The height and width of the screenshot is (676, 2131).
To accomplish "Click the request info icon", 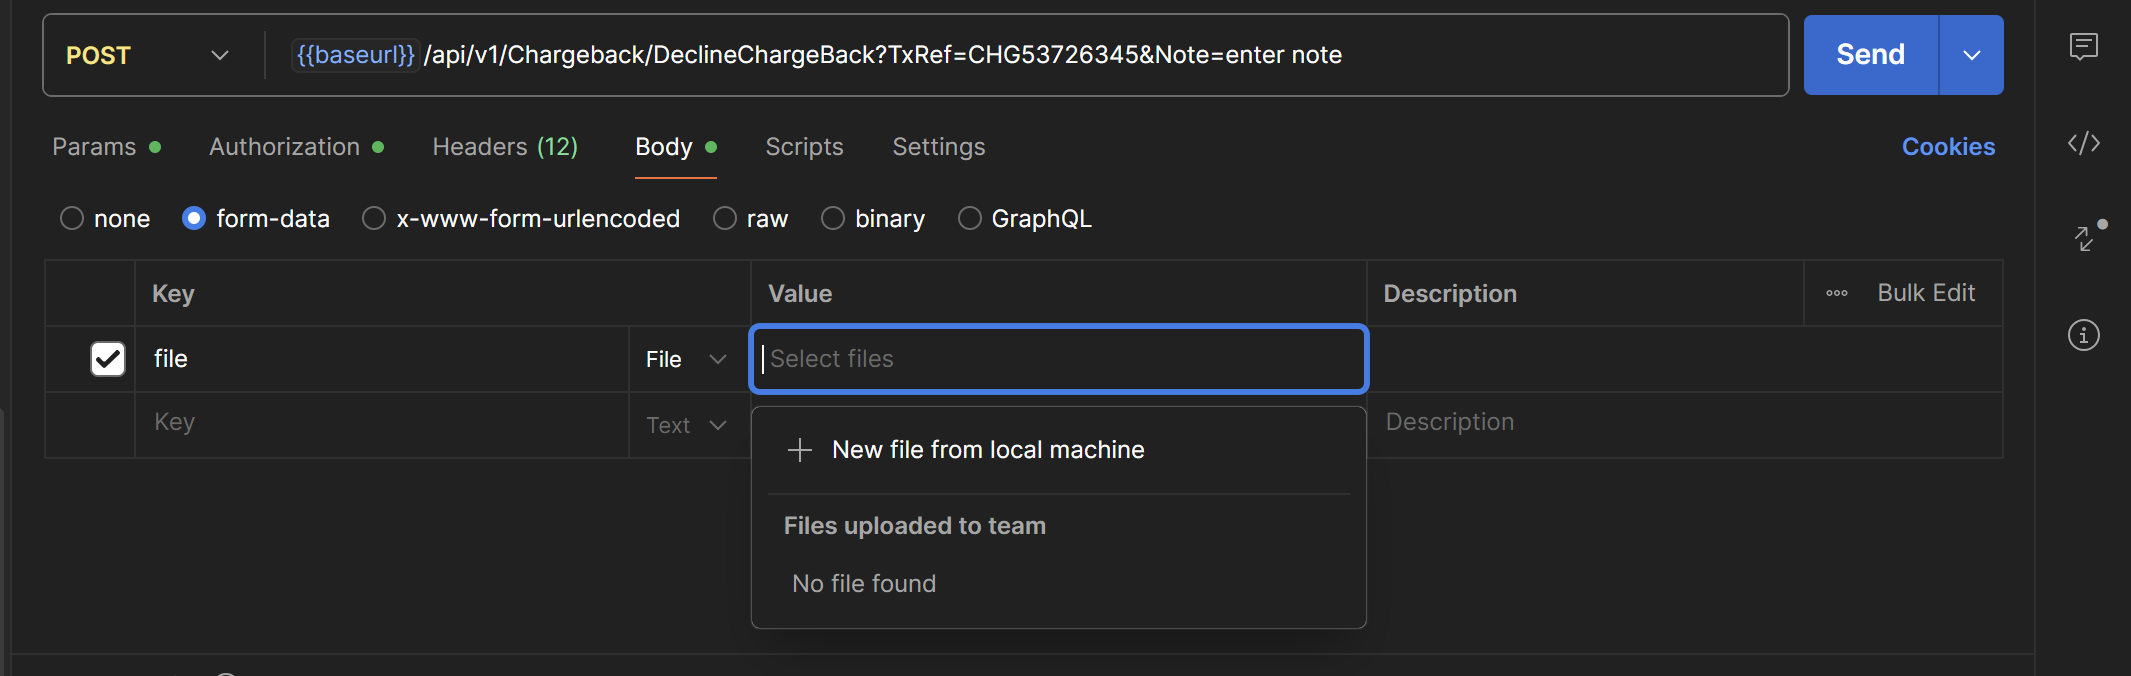I will [x=2083, y=335].
